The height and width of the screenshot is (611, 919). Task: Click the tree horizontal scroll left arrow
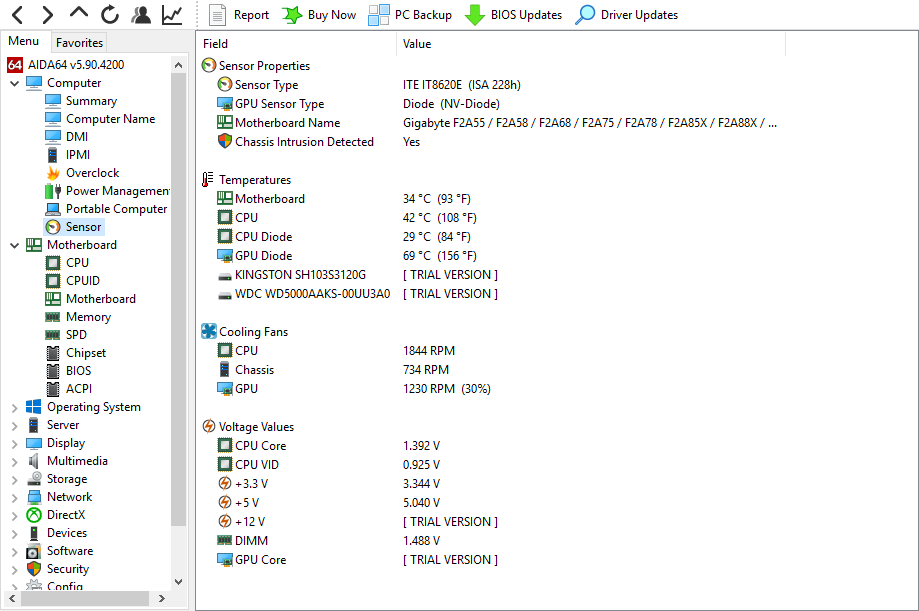(x=12, y=599)
